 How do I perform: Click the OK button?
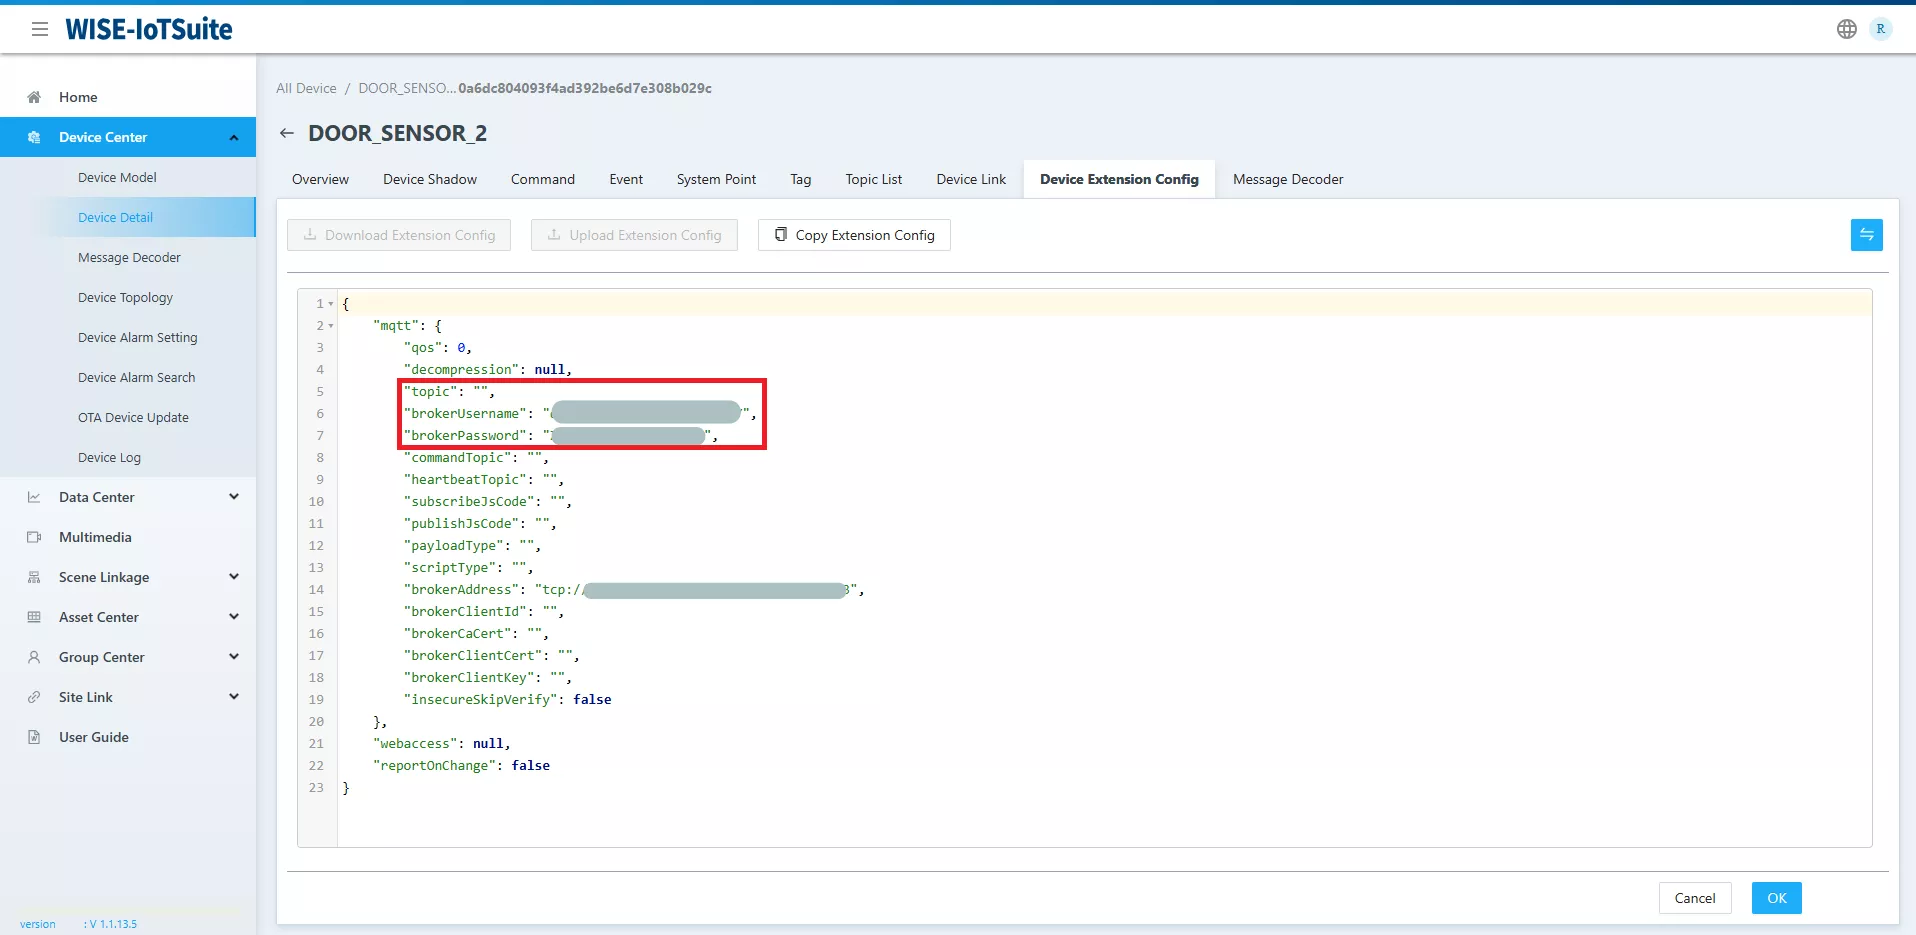(1777, 898)
